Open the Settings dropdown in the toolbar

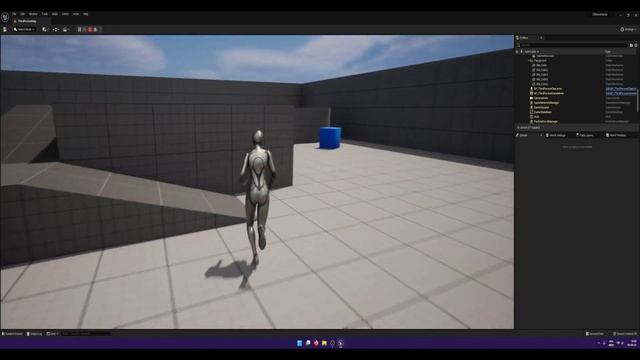628,29
